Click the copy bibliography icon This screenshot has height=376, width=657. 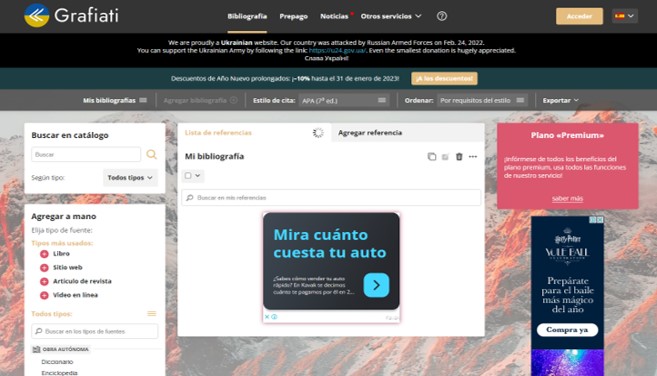point(432,156)
